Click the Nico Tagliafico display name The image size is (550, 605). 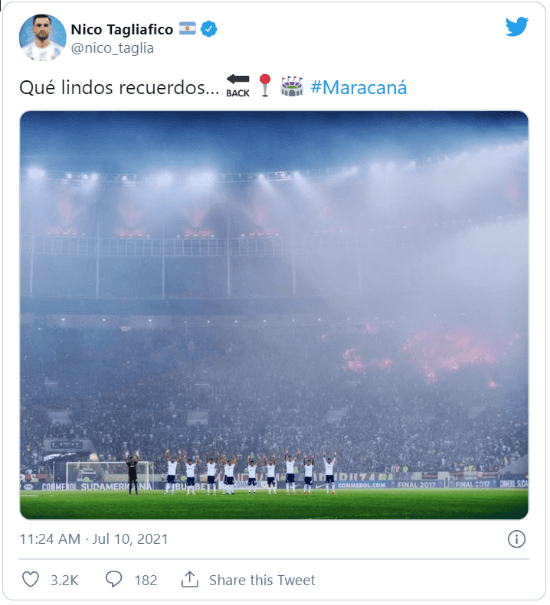point(122,29)
